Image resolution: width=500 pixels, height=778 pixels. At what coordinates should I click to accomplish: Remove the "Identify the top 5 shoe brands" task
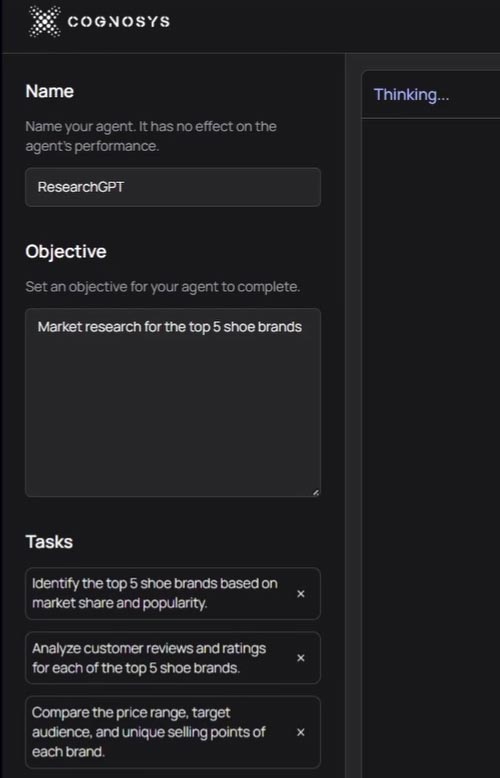coord(301,593)
